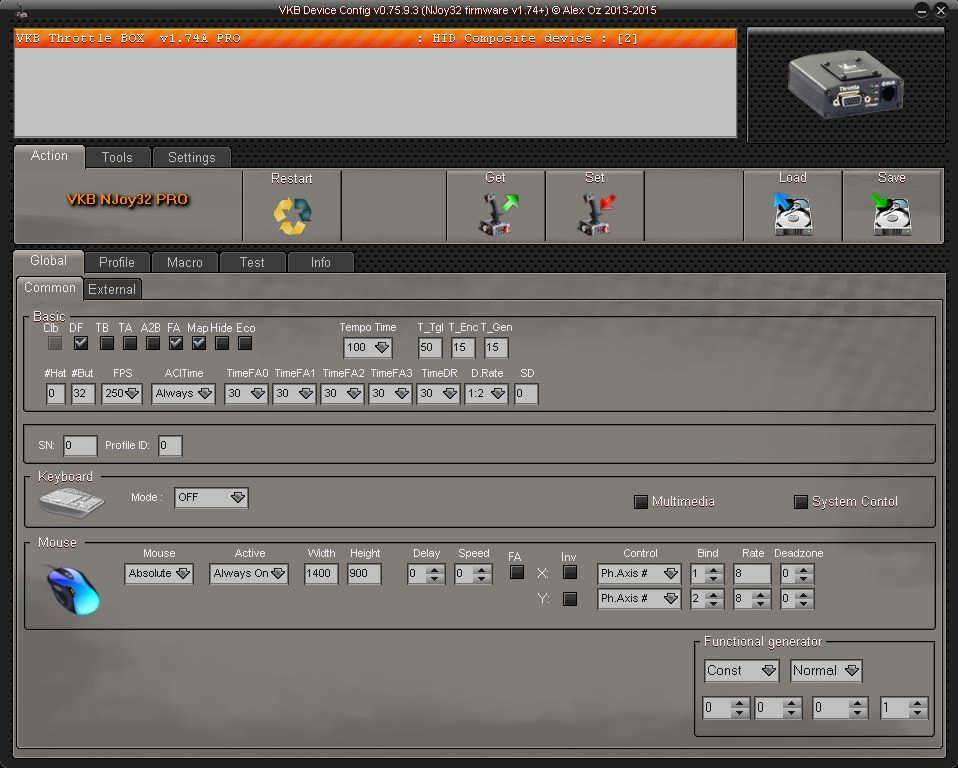Enable the Multimedia keyboard checkbox
Screen dimensions: 958x768
point(641,502)
